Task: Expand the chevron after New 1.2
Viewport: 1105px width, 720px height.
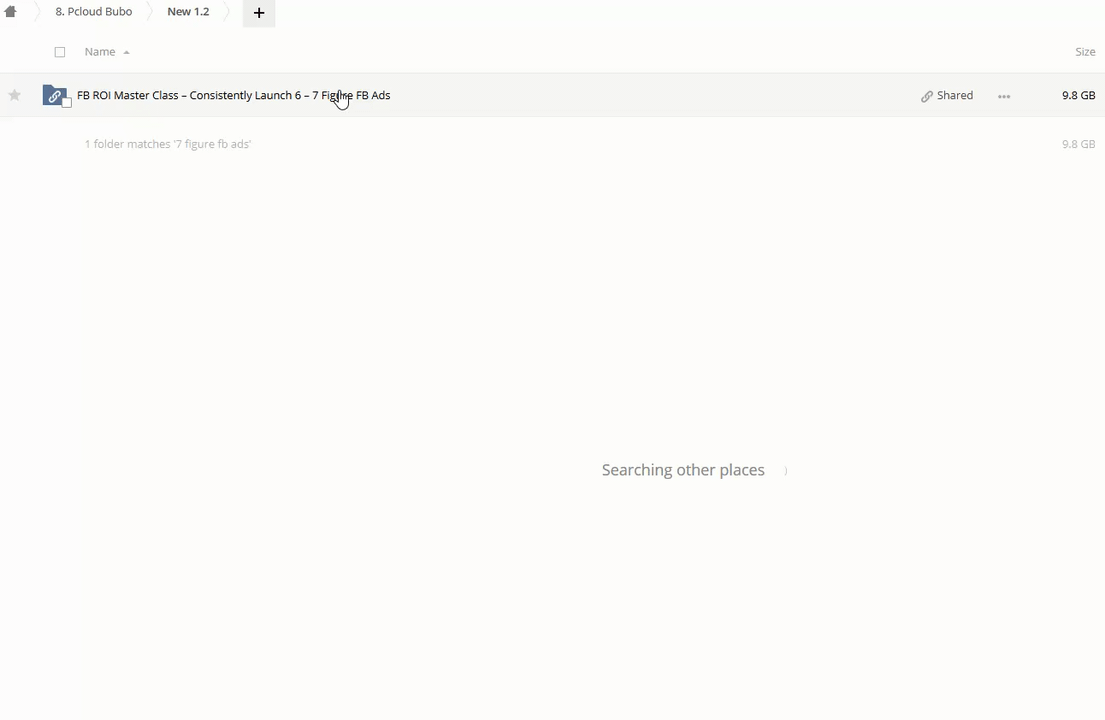Action: (x=227, y=12)
